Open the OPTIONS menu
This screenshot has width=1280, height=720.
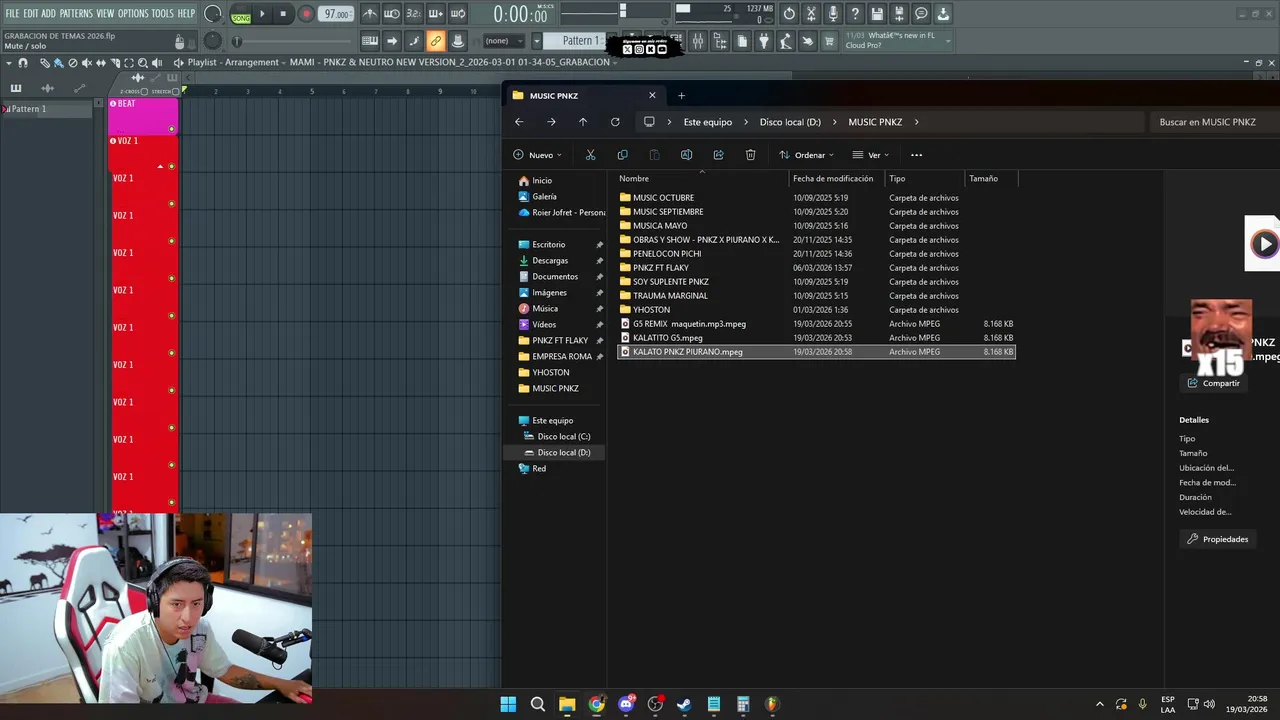(x=133, y=14)
